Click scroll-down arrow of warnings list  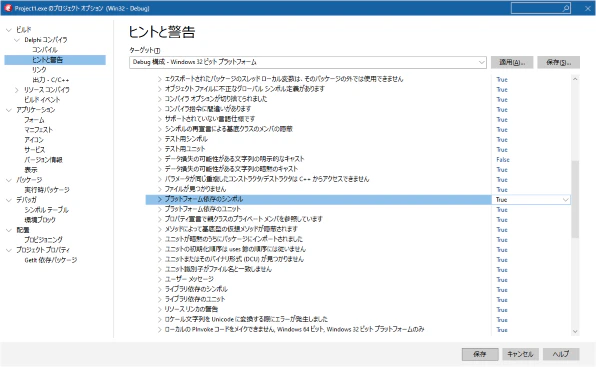pos(575,331)
